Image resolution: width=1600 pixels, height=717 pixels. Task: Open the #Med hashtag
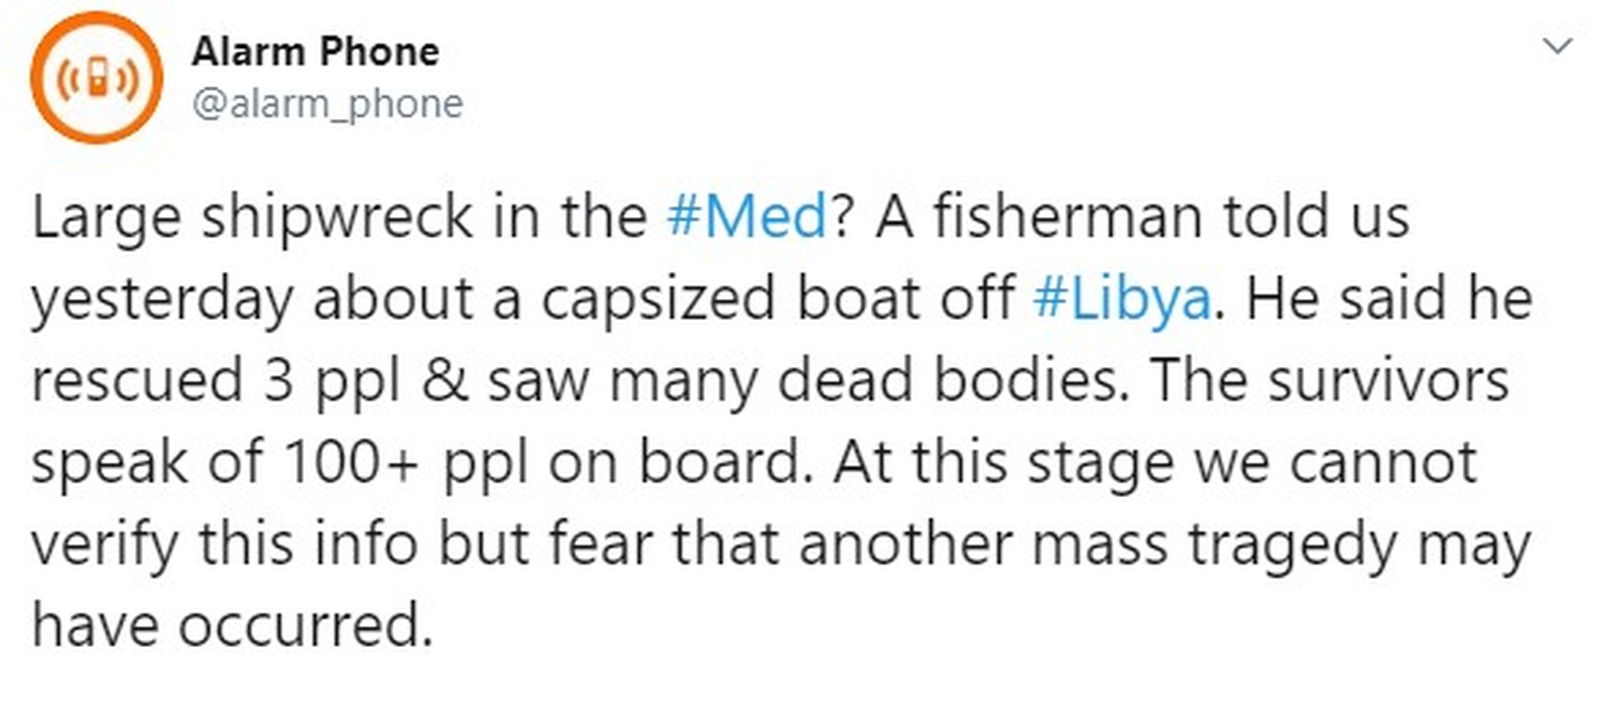pos(747,217)
